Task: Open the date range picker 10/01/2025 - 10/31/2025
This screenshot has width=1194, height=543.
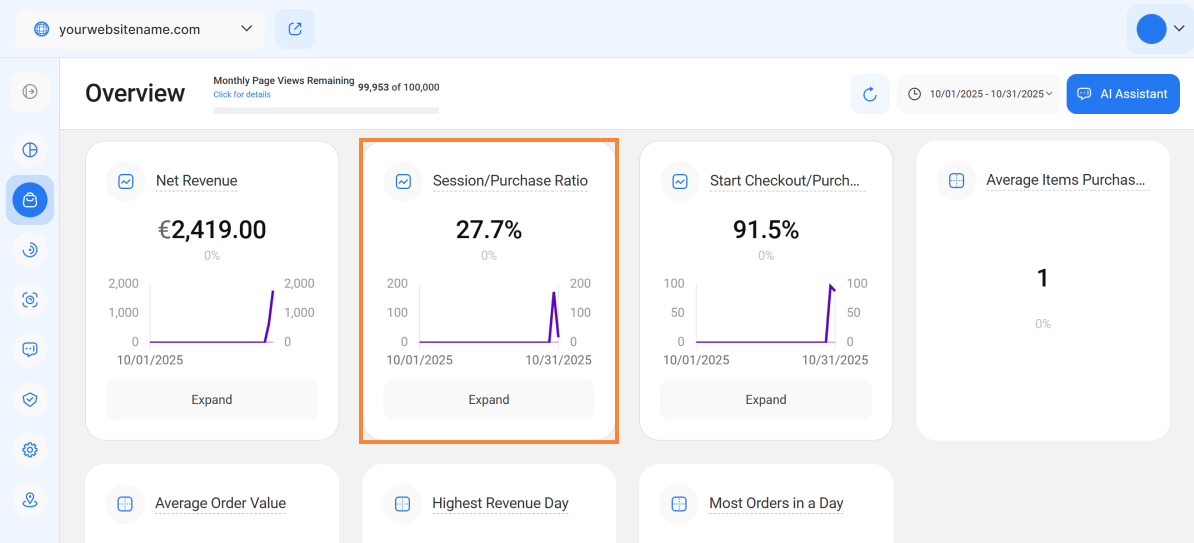Action: point(978,94)
